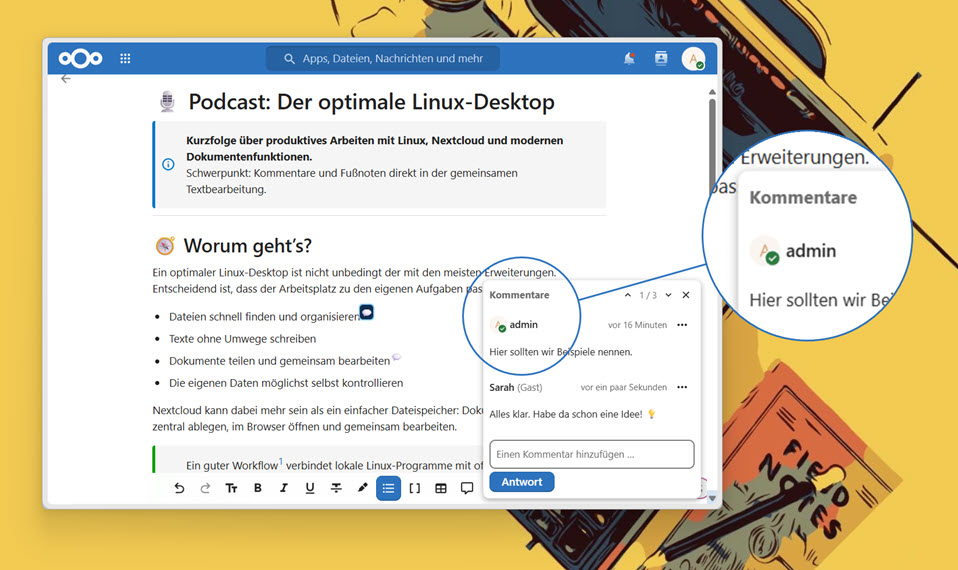Click the dark comment marker after 'organisieren'
The image size is (958, 570).
(367, 312)
